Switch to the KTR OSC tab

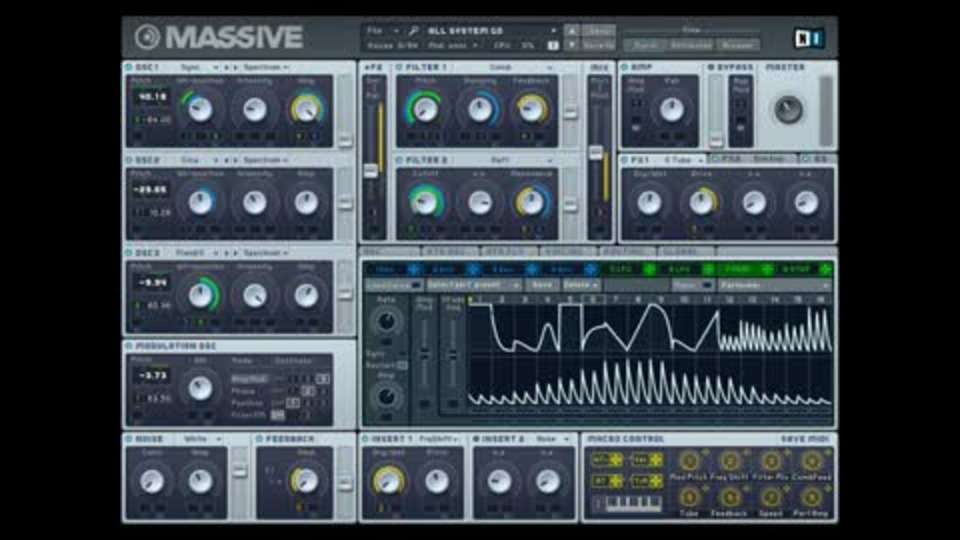(448, 252)
